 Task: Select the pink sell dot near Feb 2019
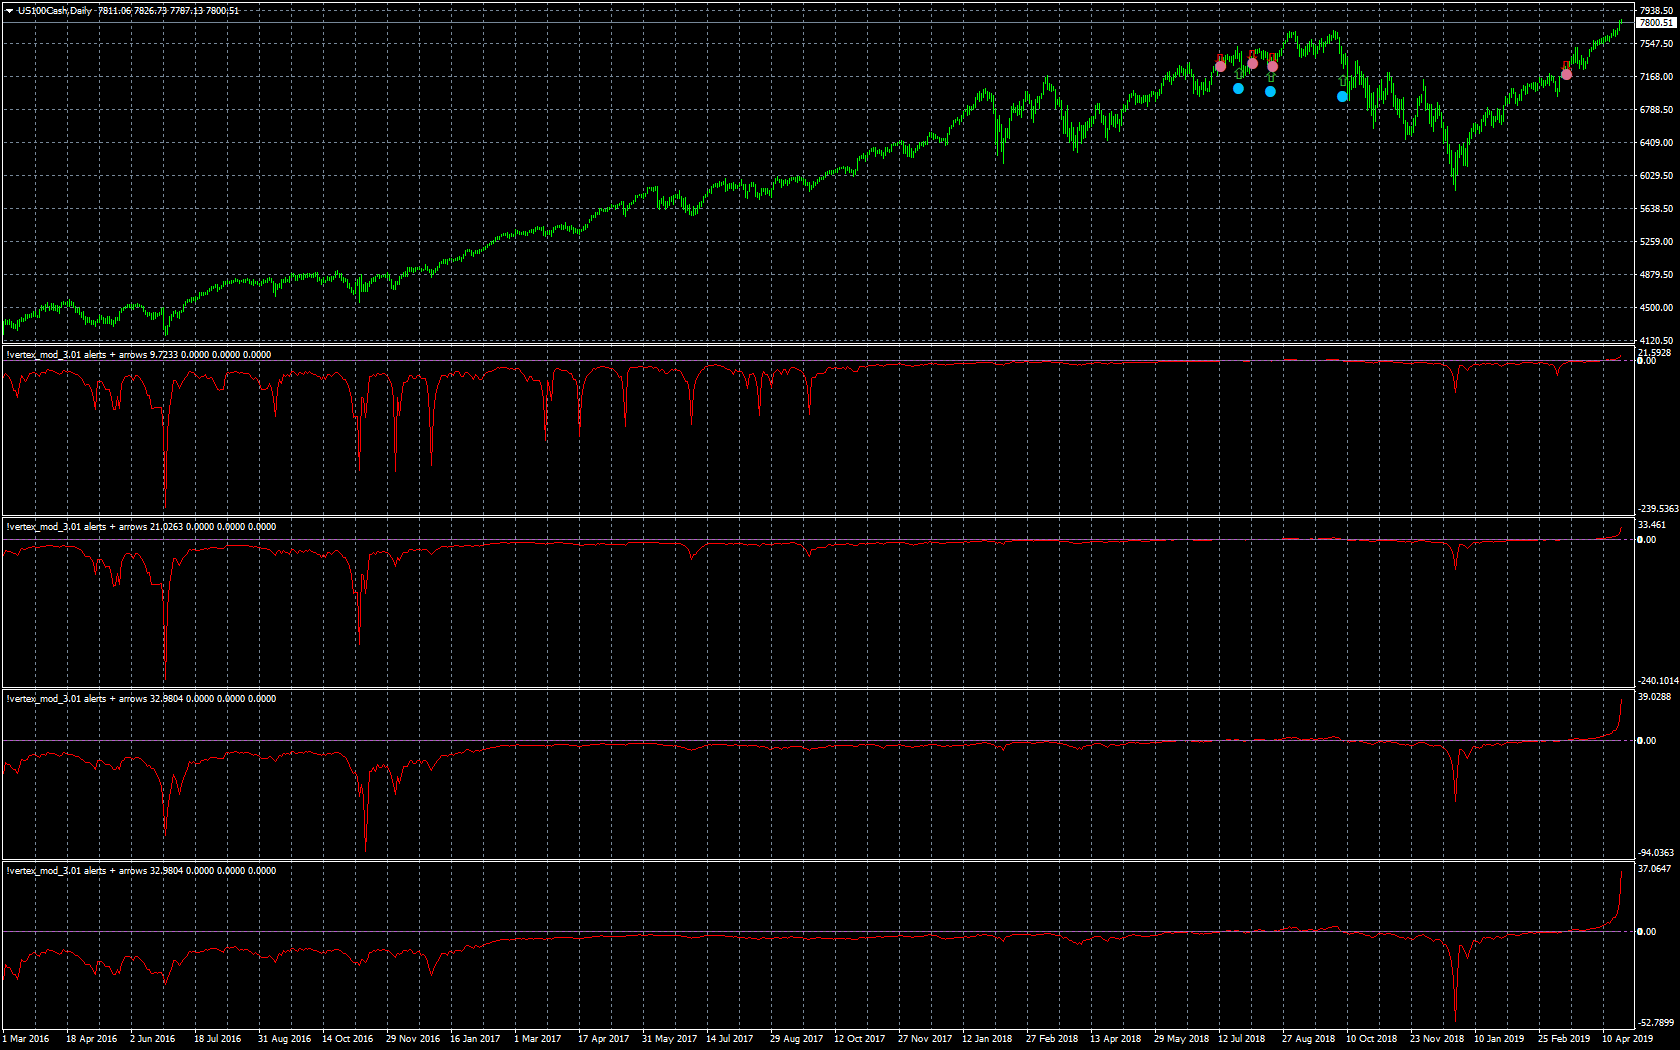tap(1566, 74)
